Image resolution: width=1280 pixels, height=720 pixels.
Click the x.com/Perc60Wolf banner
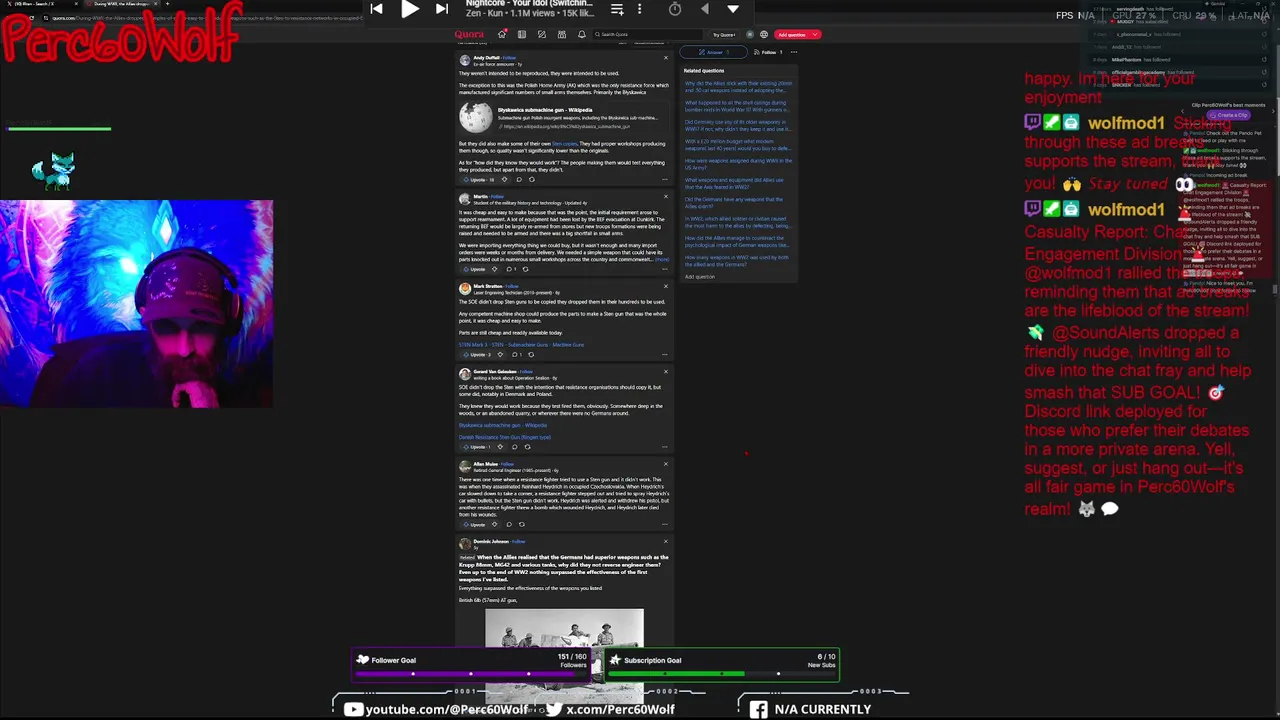(x=610, y=709)
